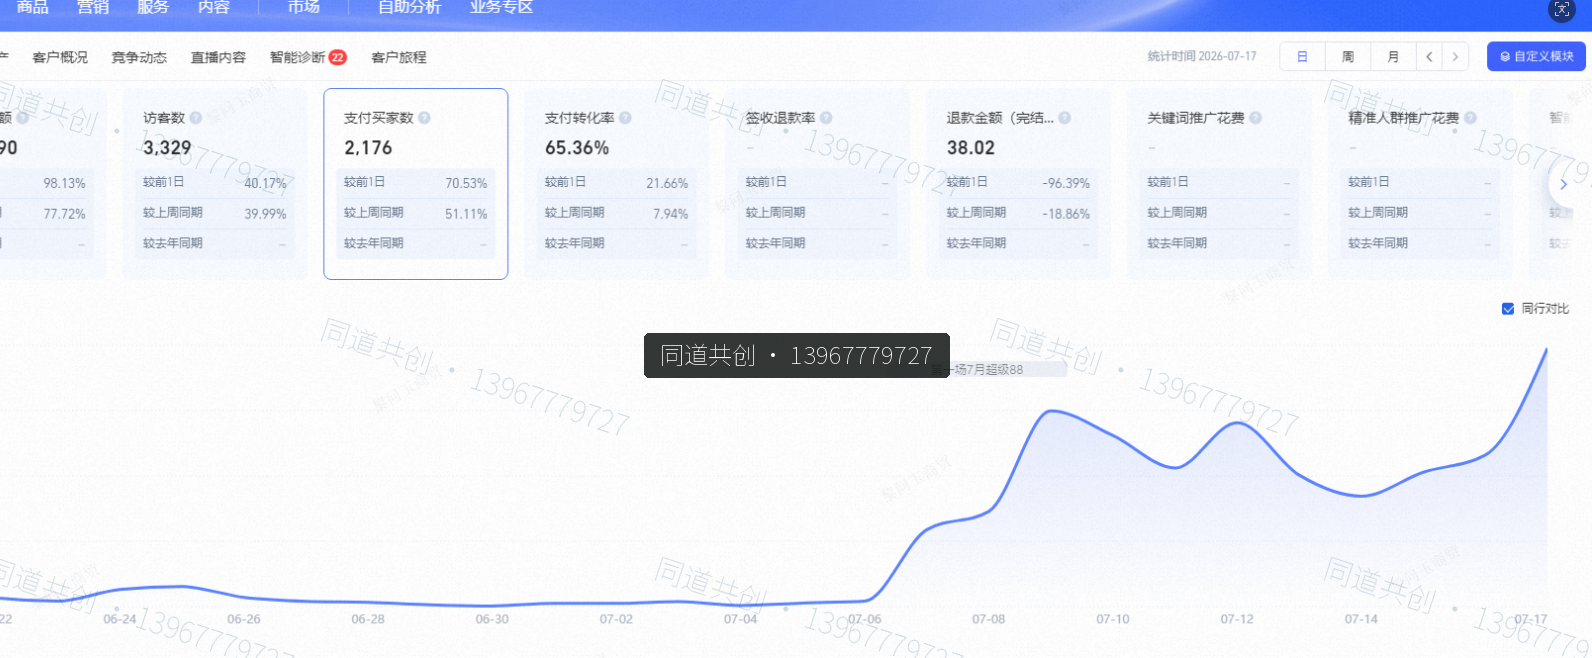
Task: Open the 服务 top menu
Action: tap(153, 7)
